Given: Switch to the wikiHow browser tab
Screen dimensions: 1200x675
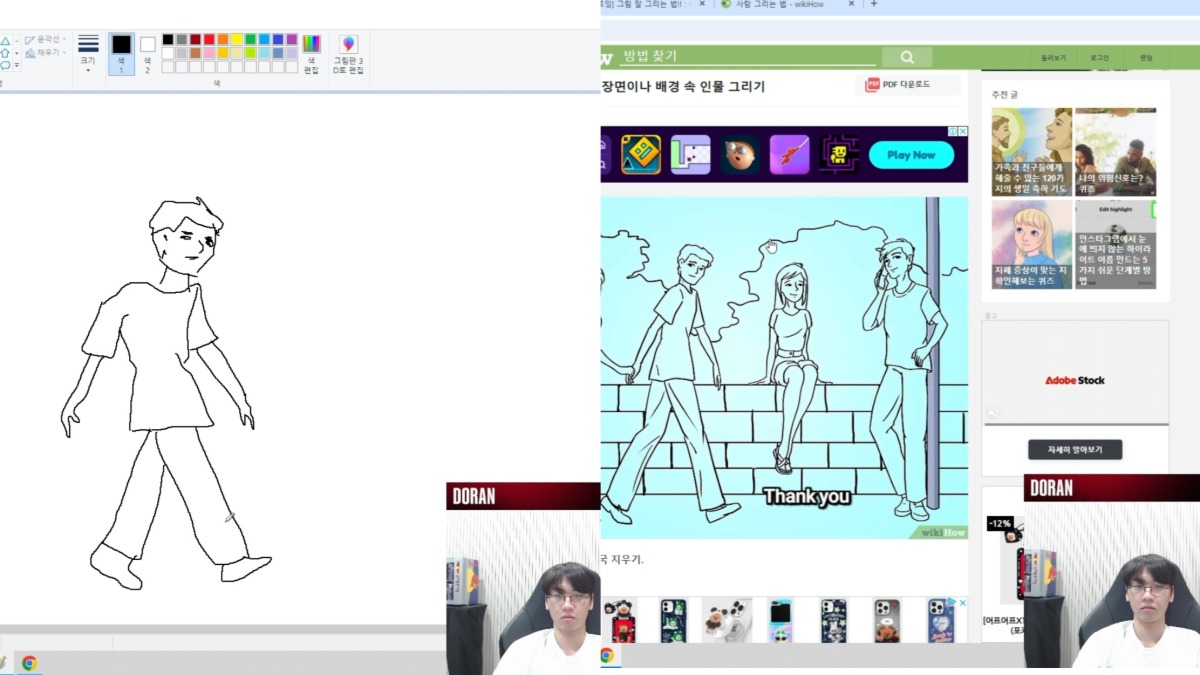Looking at the screenshot, I should [x=780, y=4].
